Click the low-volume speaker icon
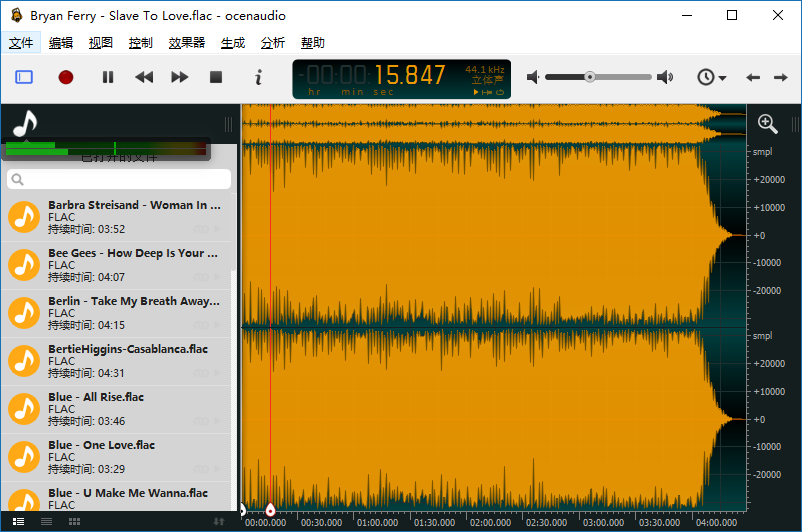The image size is (802, 532). [533, 77]
